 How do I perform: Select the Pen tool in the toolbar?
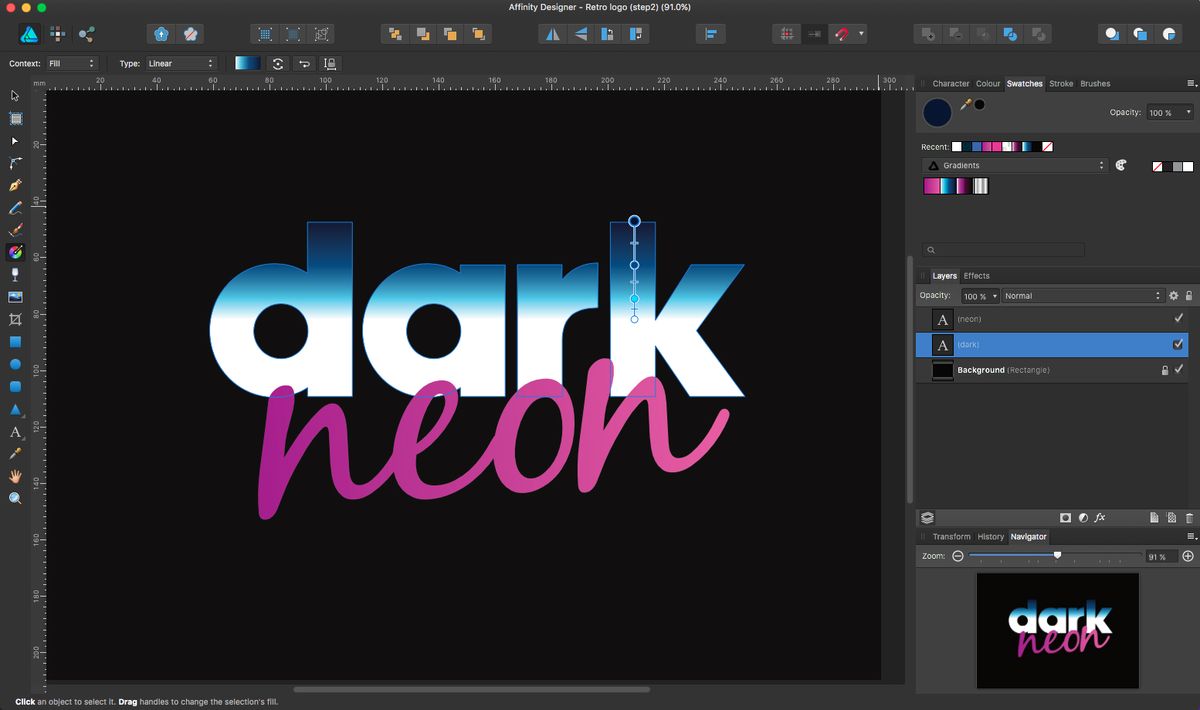[15, 185]
